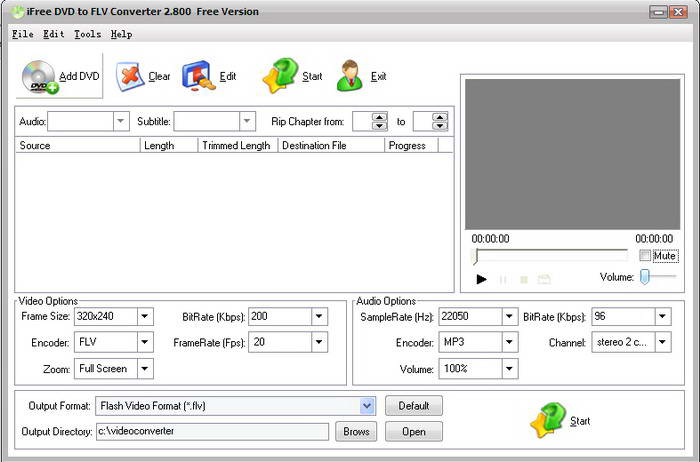This screenshot has height=462, width=700.
Task: Click the Default button
Action: 414,406
